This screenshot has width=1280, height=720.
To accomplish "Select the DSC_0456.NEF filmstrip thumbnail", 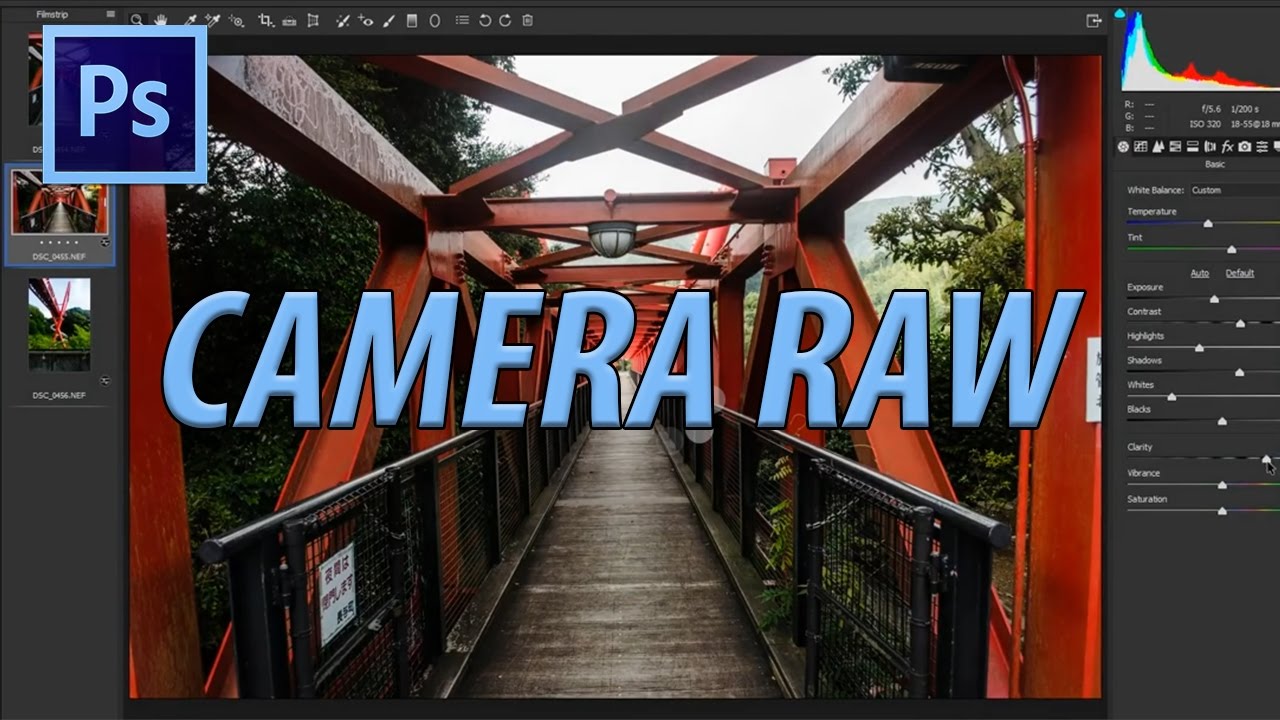I will (59, 324).
